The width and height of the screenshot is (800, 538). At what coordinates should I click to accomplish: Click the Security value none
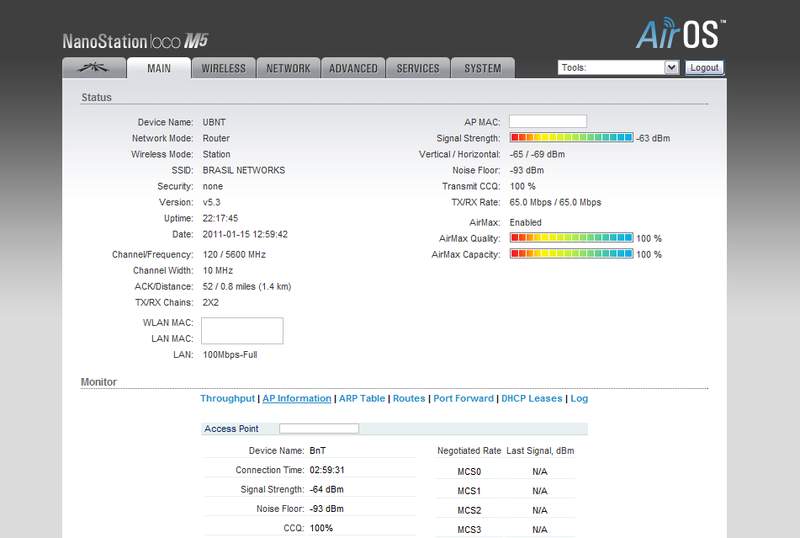click(212, 186)
